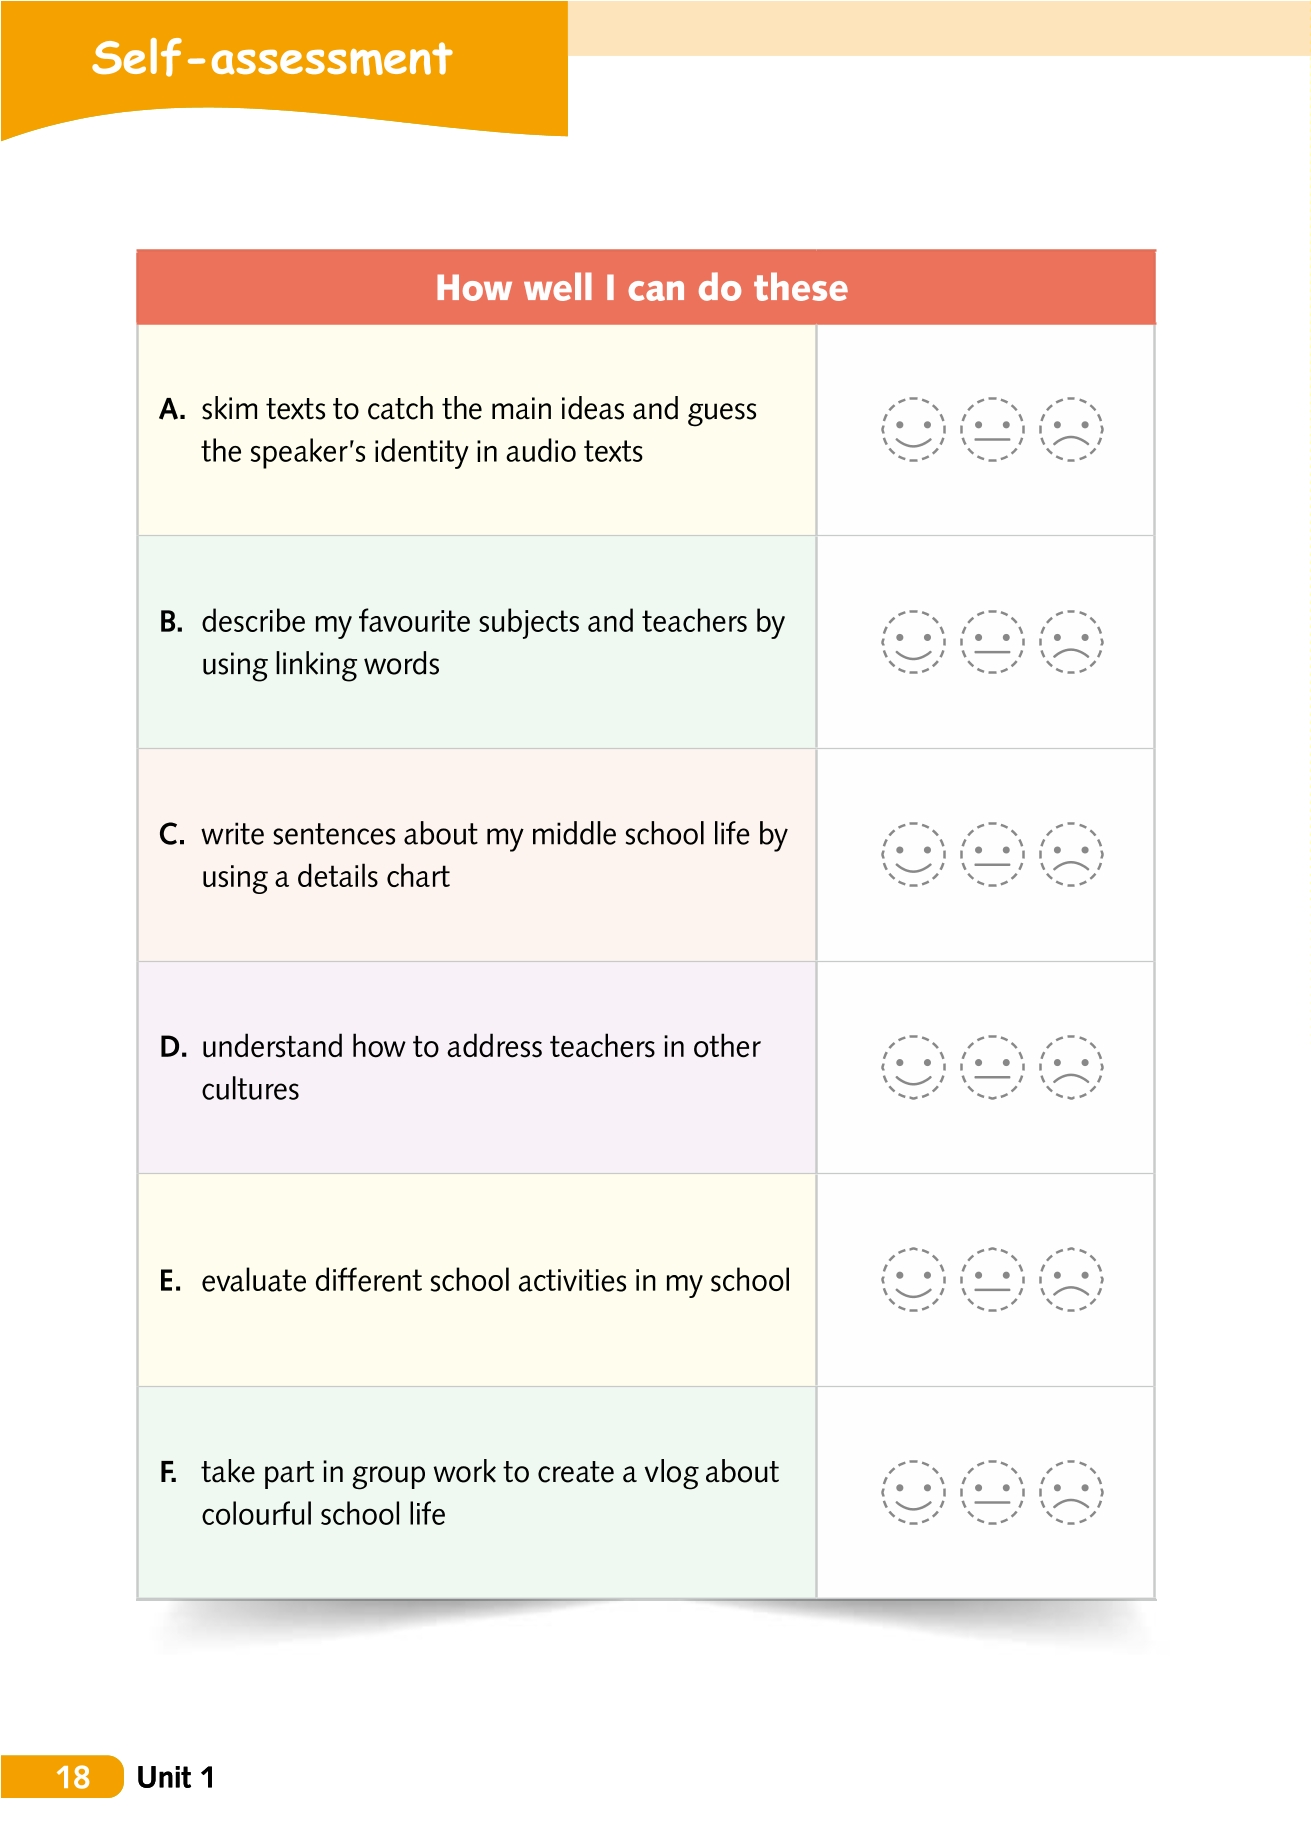Image resolution: width=1311 pixels, height=1842 pixels.
Task: Mark the neutral face for item E
Action: (991, 1280)
